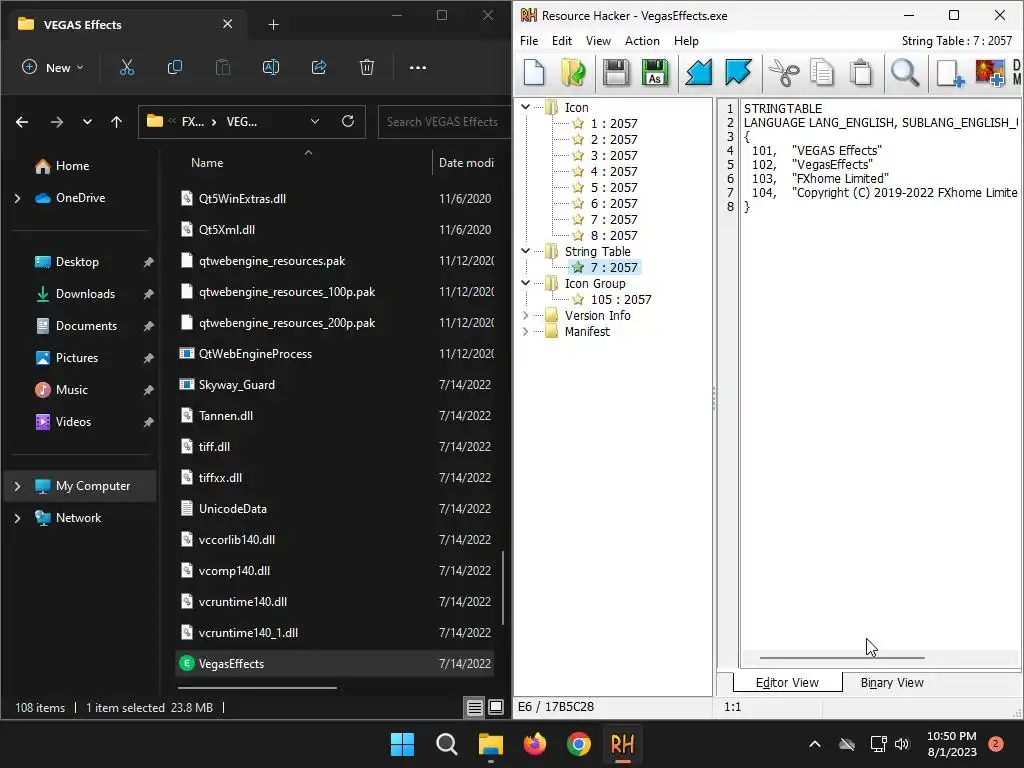Screen dimensions: 1024x768
Task: Click the New button in File Explorer
Action: pos(52,67)
